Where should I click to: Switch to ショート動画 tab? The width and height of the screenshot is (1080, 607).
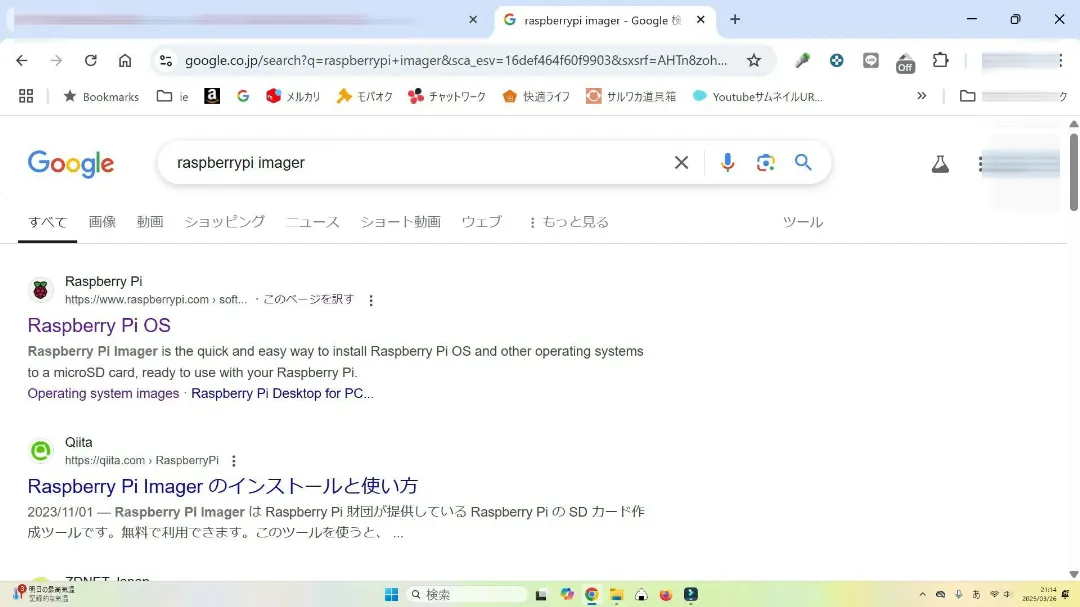point(400,222)
